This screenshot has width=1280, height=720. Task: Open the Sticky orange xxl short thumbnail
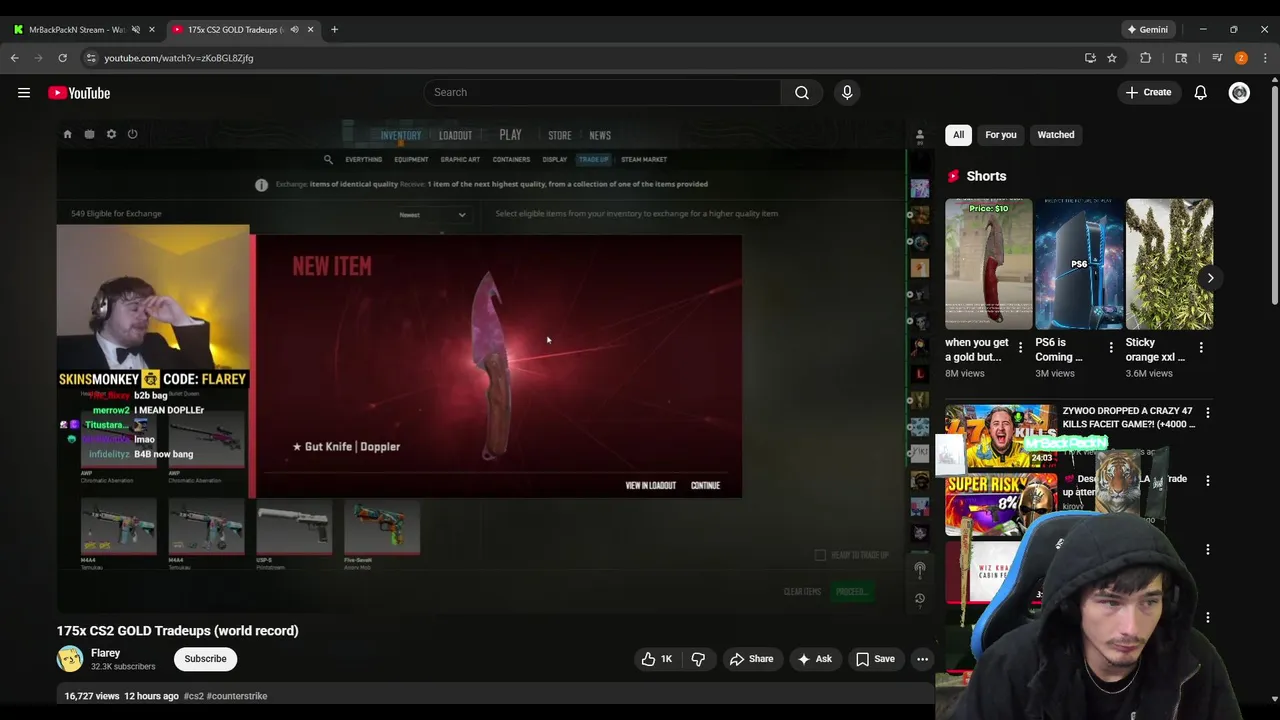click(x=1169, y=264)
